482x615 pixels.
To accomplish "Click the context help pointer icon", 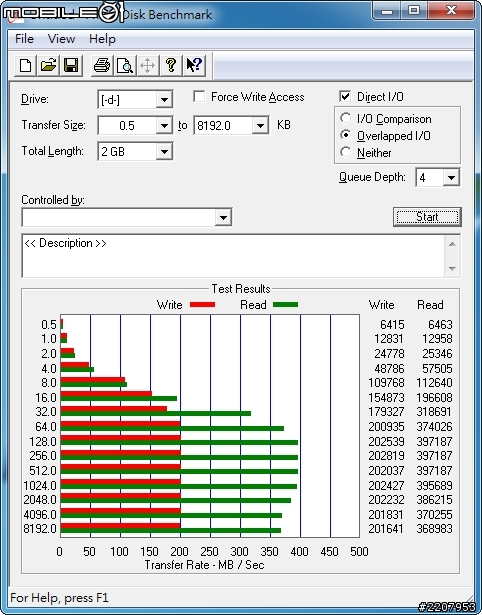I will pyautogui.click(x=194, y=65).
